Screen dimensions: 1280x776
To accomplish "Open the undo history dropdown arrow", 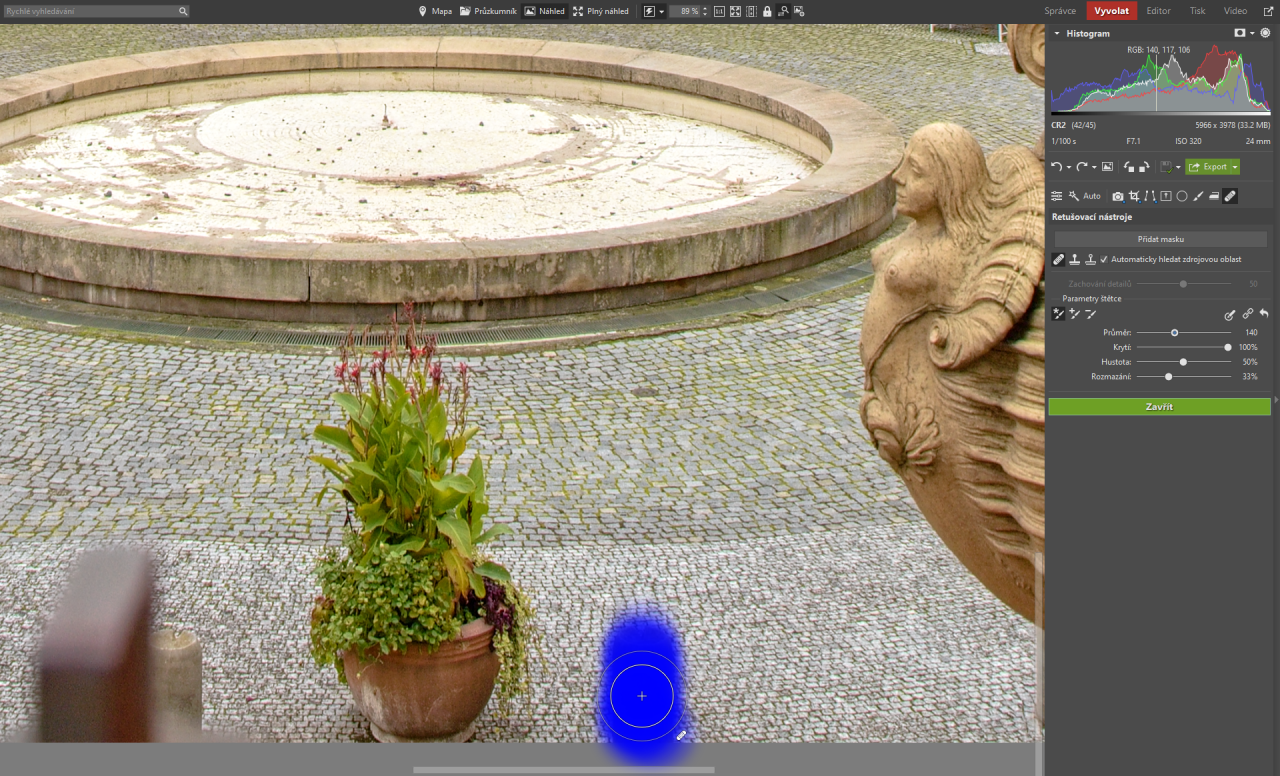I will pos(1068,168).
